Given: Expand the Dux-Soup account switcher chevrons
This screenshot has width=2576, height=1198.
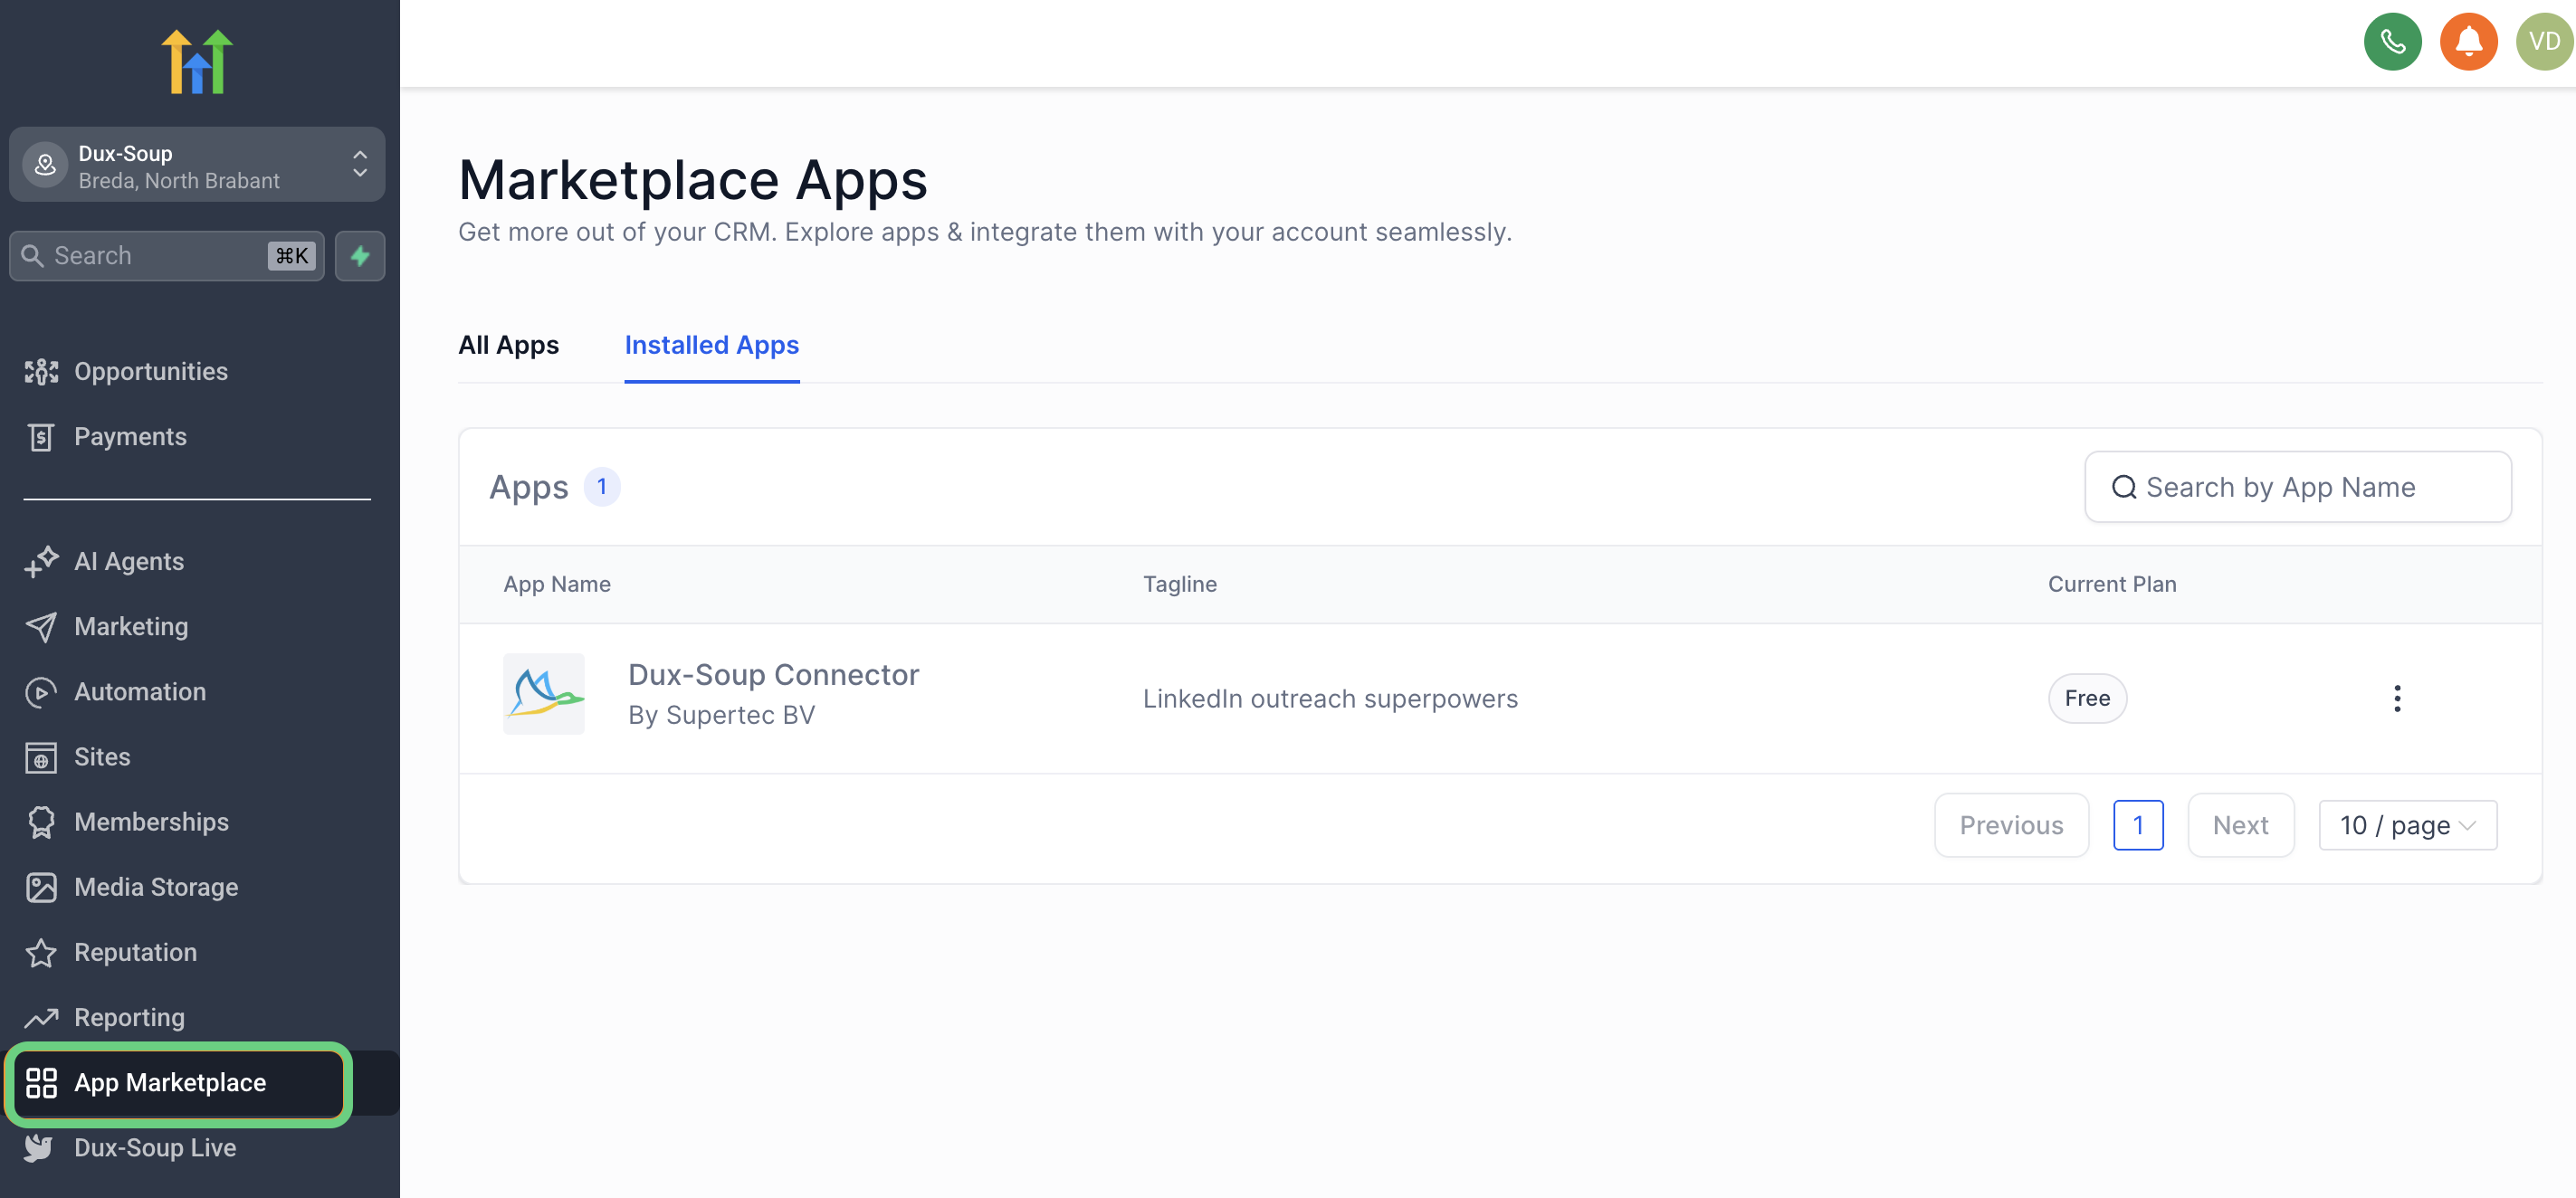Looking at the screenshot, I should (x=360, y=164).
